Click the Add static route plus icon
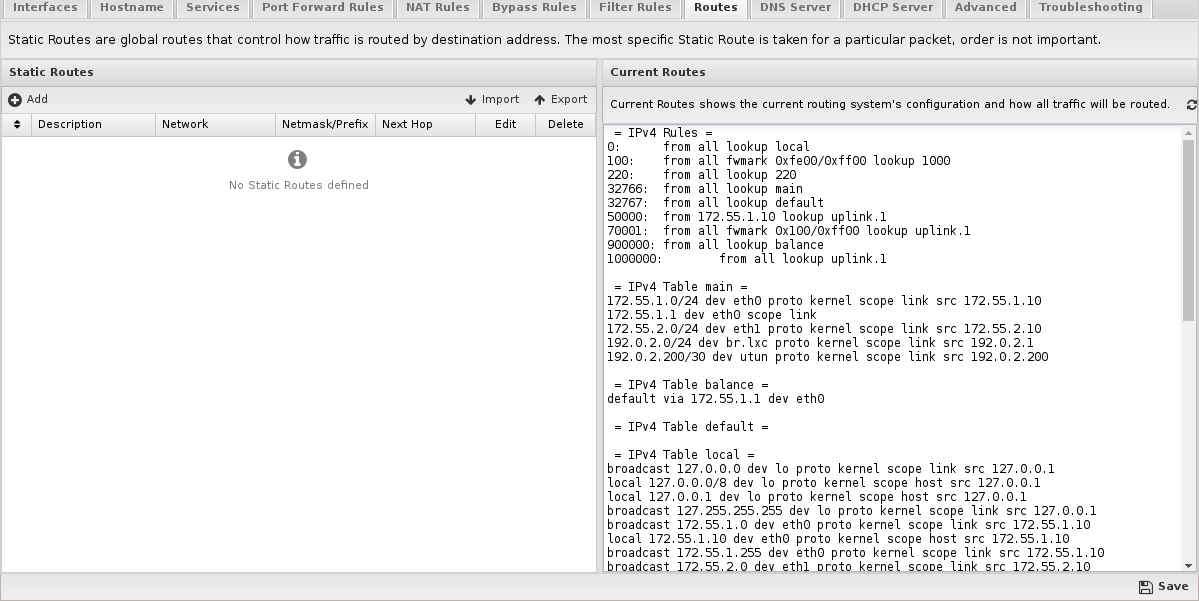The width and height of the screenshot is (1199, 601). pyautogui.click(x=15, y=100)
